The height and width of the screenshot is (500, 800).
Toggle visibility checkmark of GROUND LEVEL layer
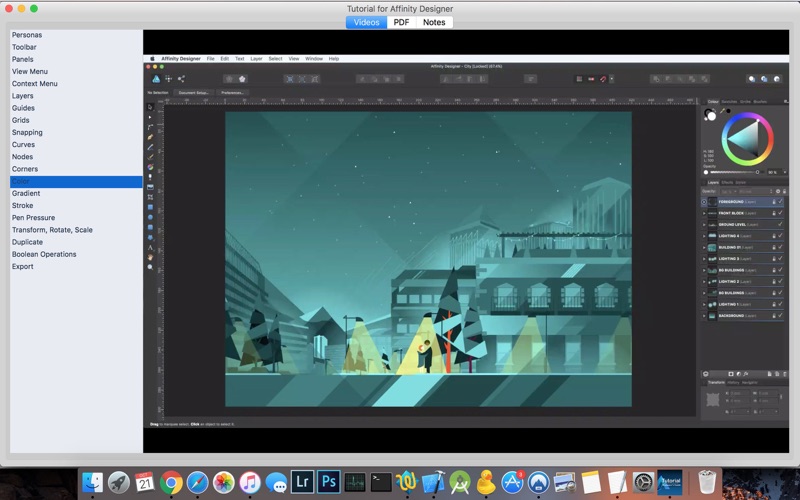pyautogui.click(x=781, y=224)
